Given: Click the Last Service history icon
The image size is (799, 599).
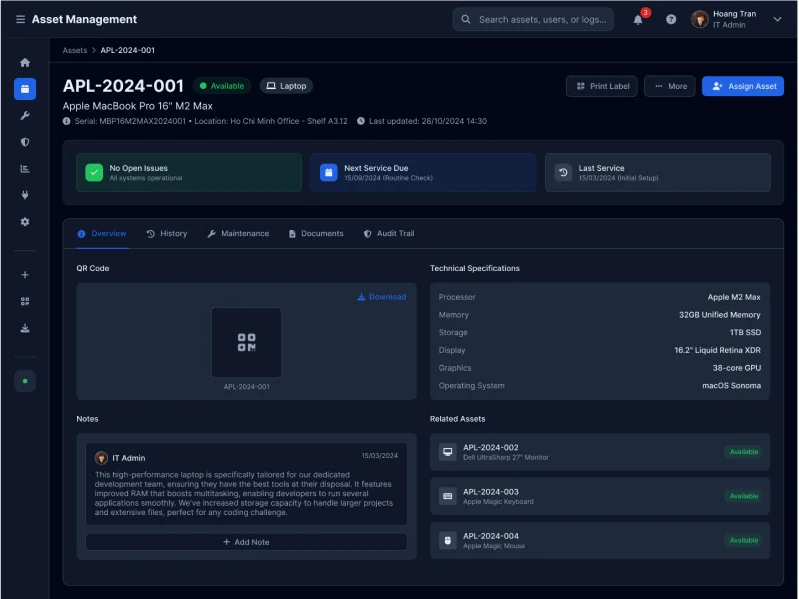Looking at the screenshot, I should 563,173.
